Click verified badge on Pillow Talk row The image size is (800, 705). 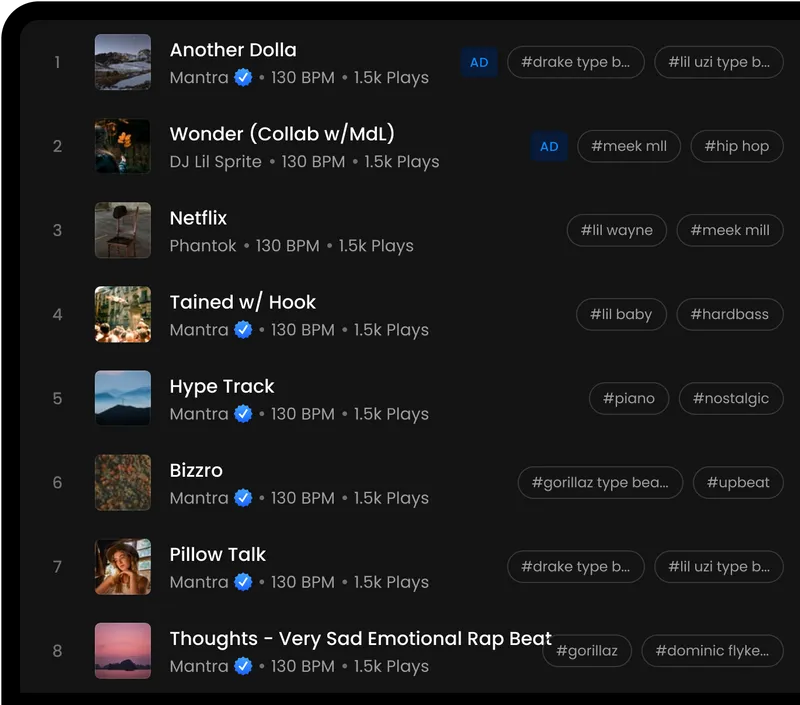[243, 582]
